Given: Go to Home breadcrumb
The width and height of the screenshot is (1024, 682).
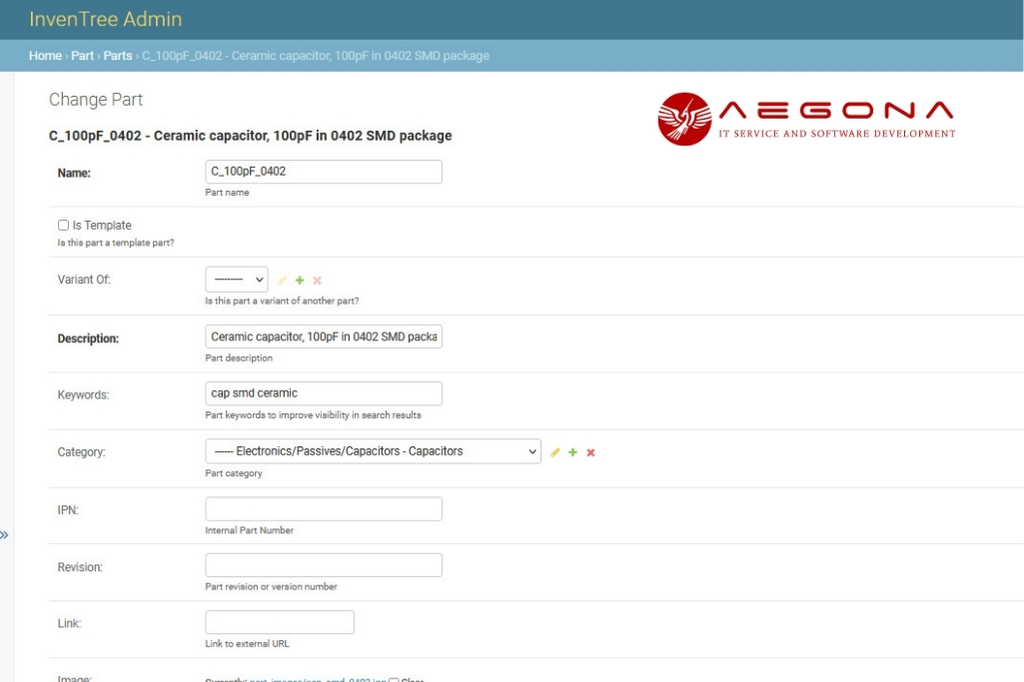Looking at the screenshot, I should point(45,56).
